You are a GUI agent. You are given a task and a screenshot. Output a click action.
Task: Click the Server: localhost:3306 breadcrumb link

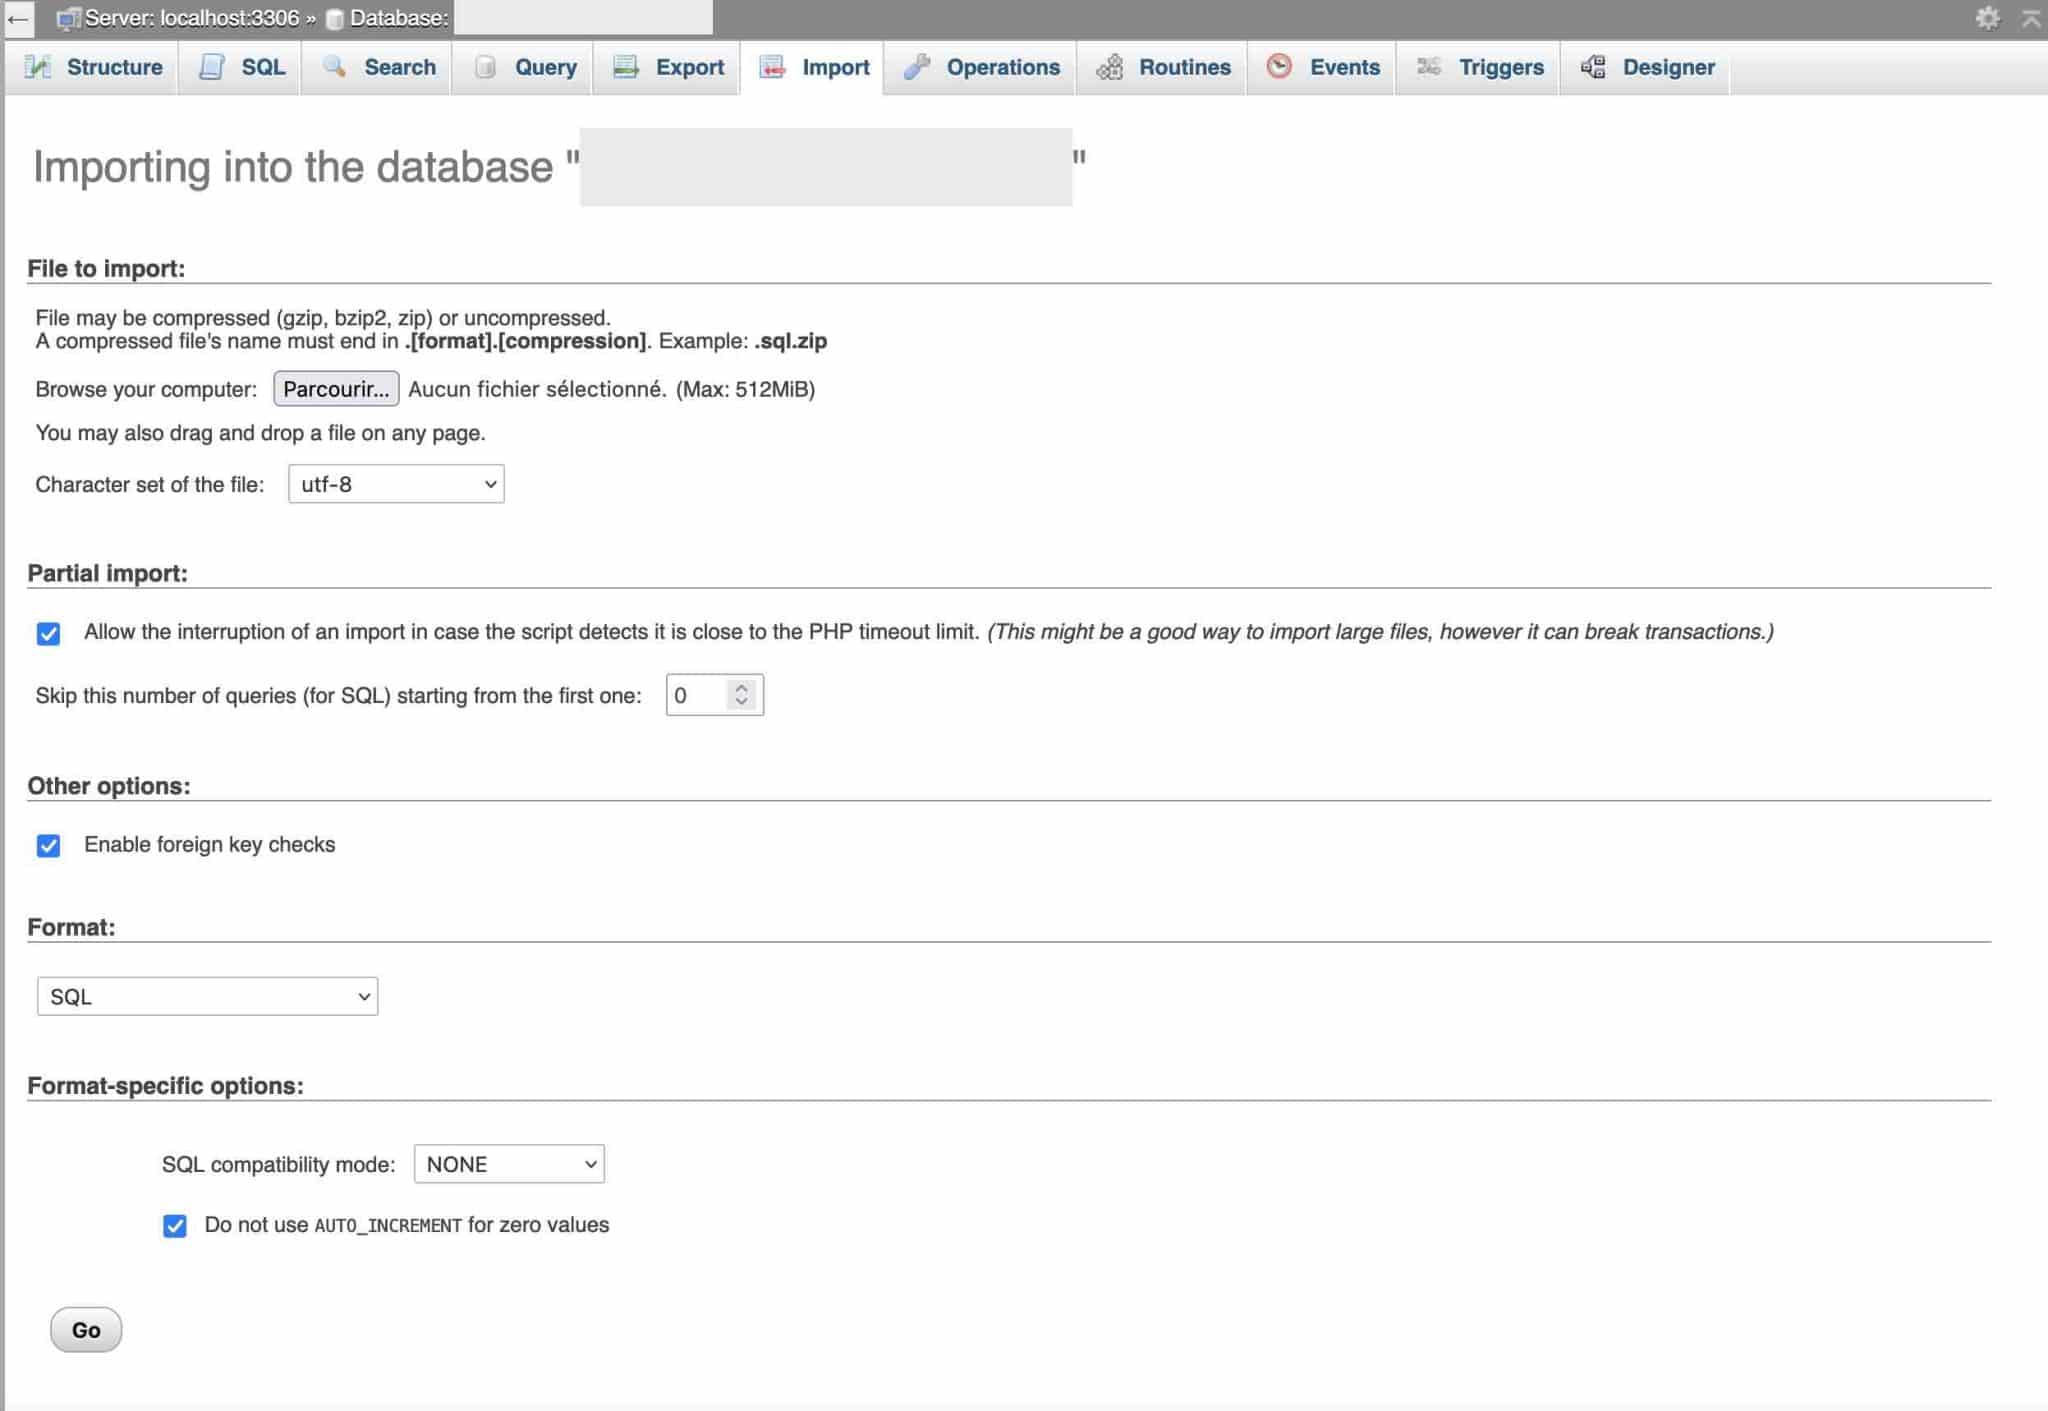pos(190,17)
